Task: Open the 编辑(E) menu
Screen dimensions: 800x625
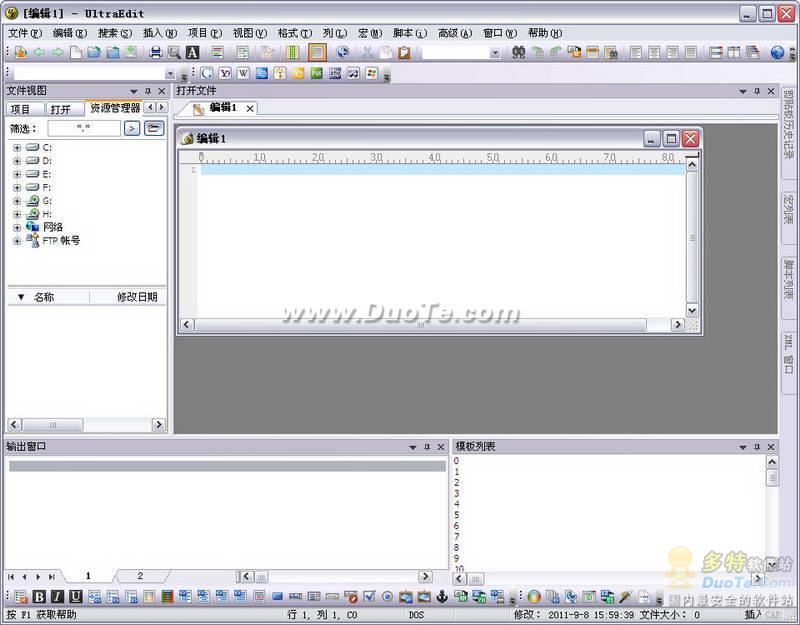Action: 69,33
